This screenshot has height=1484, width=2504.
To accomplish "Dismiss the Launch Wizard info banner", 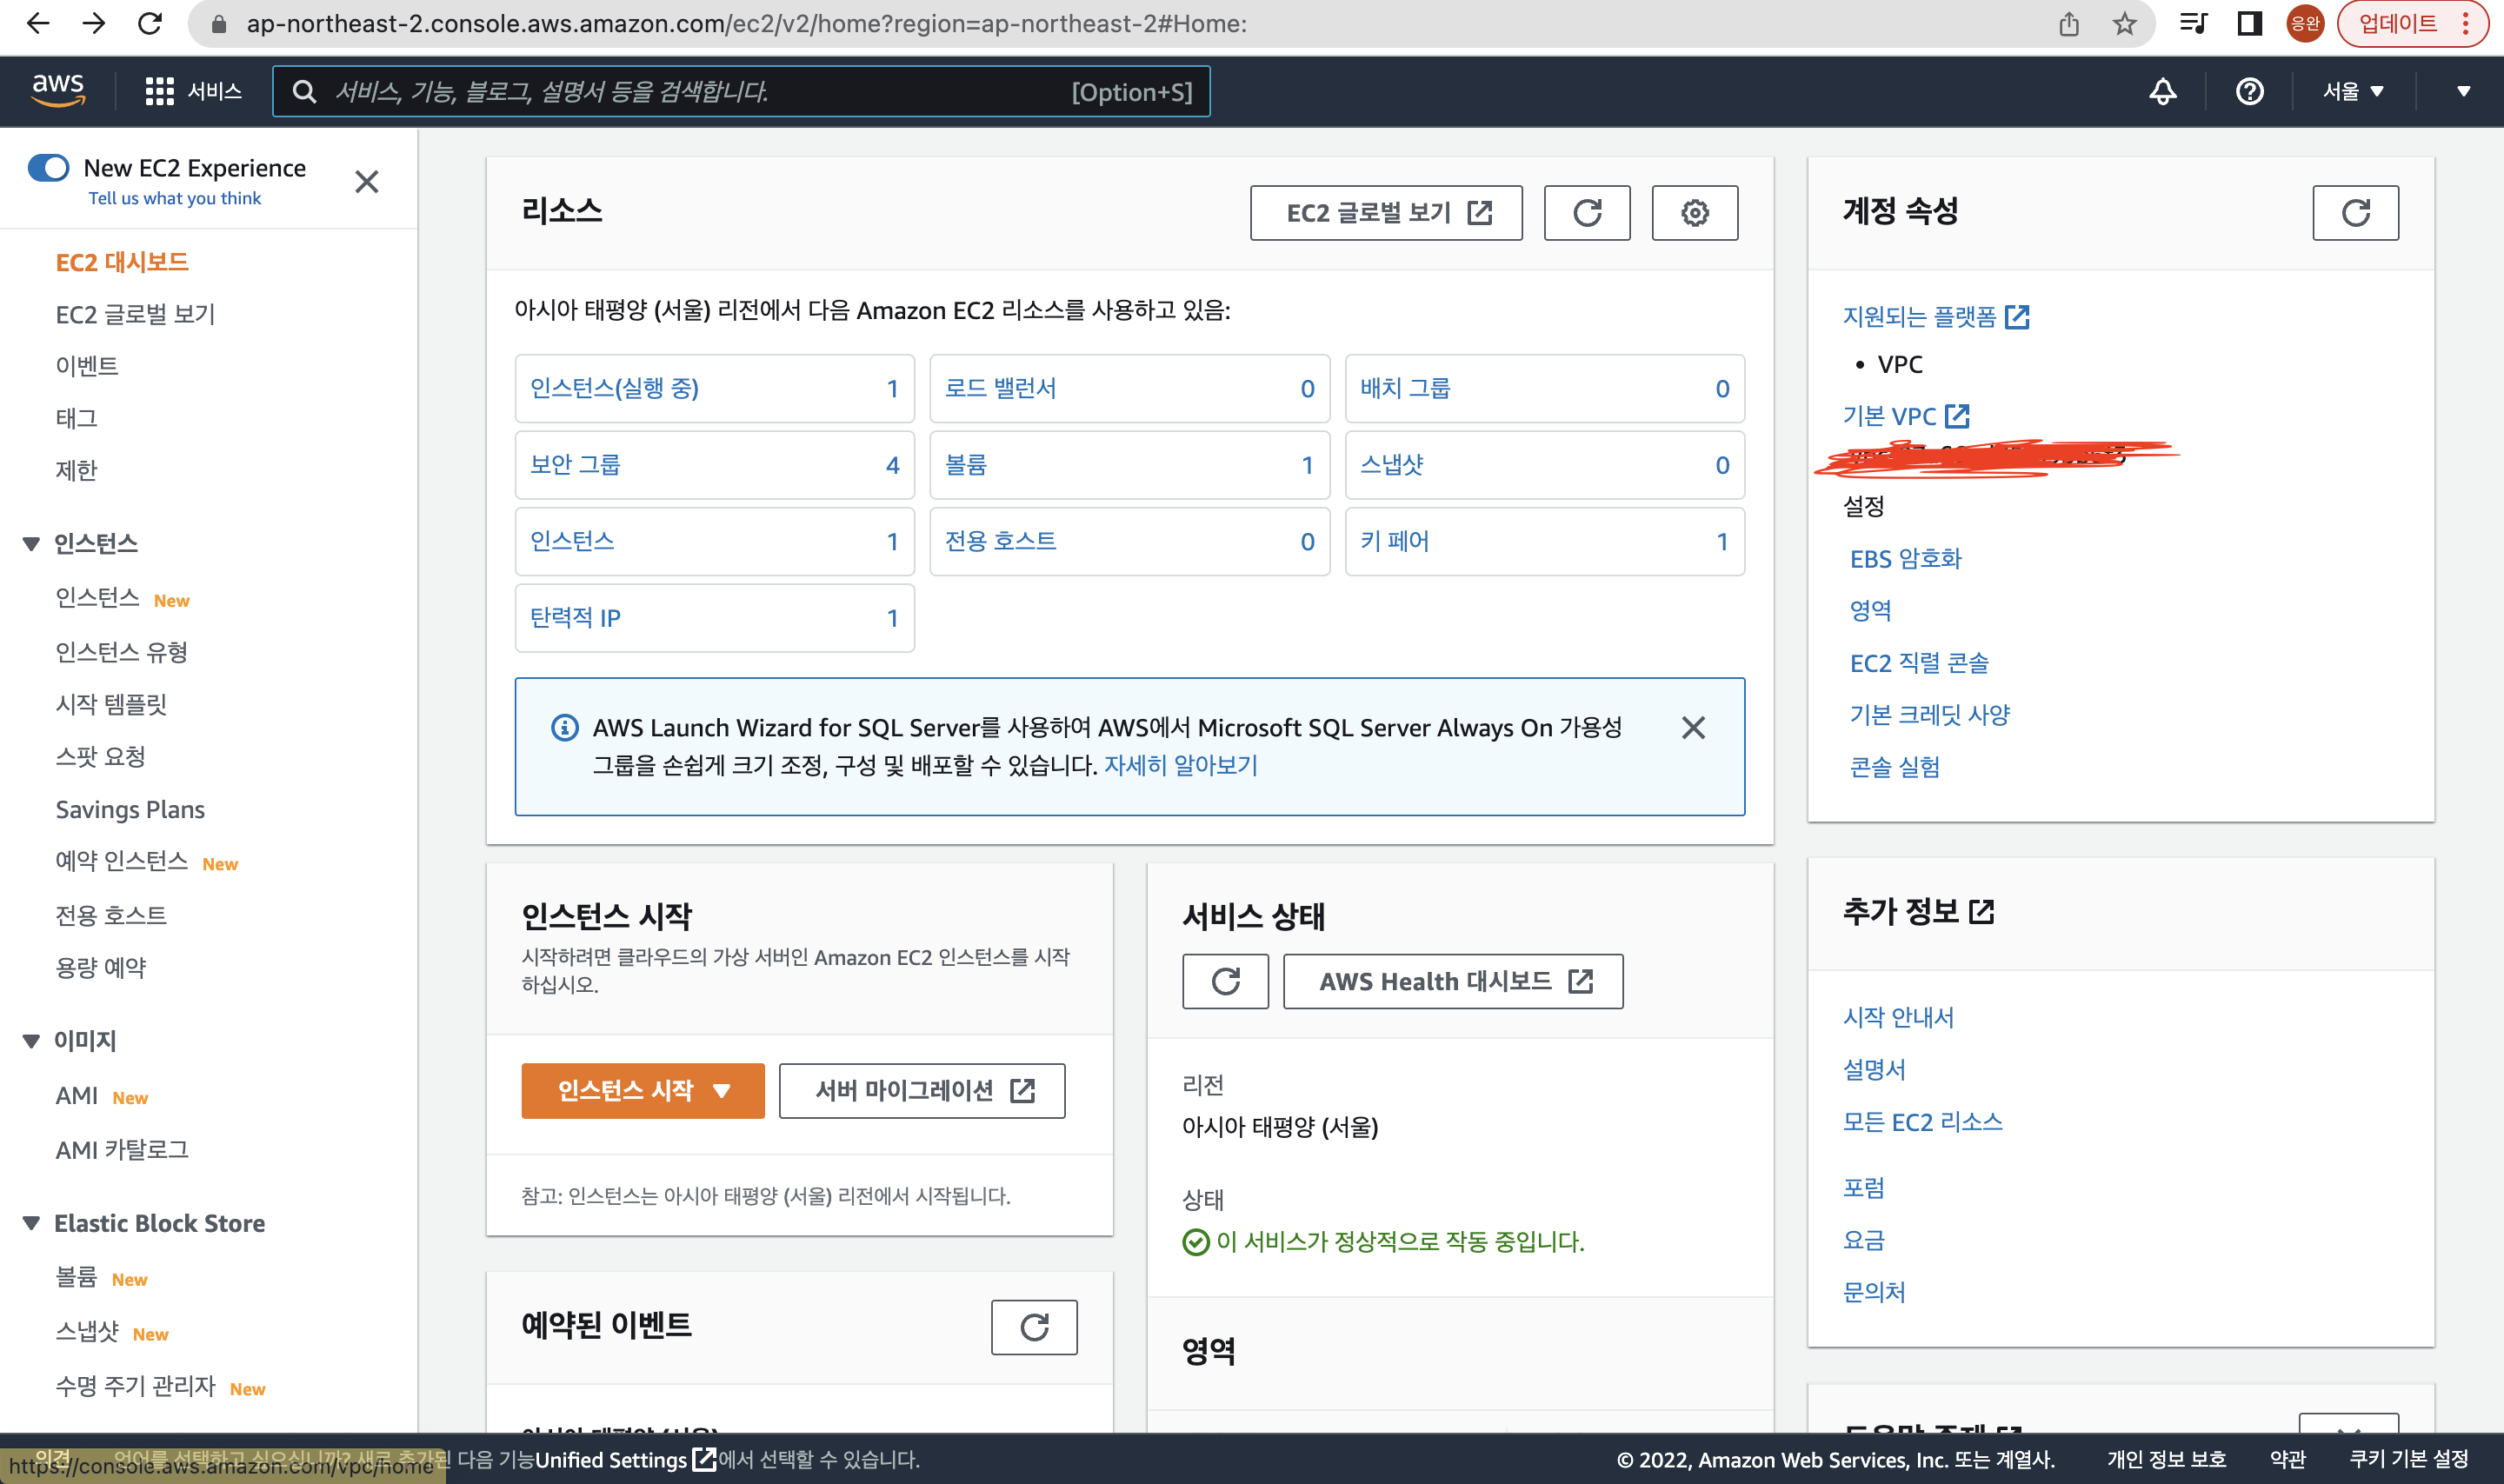I will (x=1692, y=728).
